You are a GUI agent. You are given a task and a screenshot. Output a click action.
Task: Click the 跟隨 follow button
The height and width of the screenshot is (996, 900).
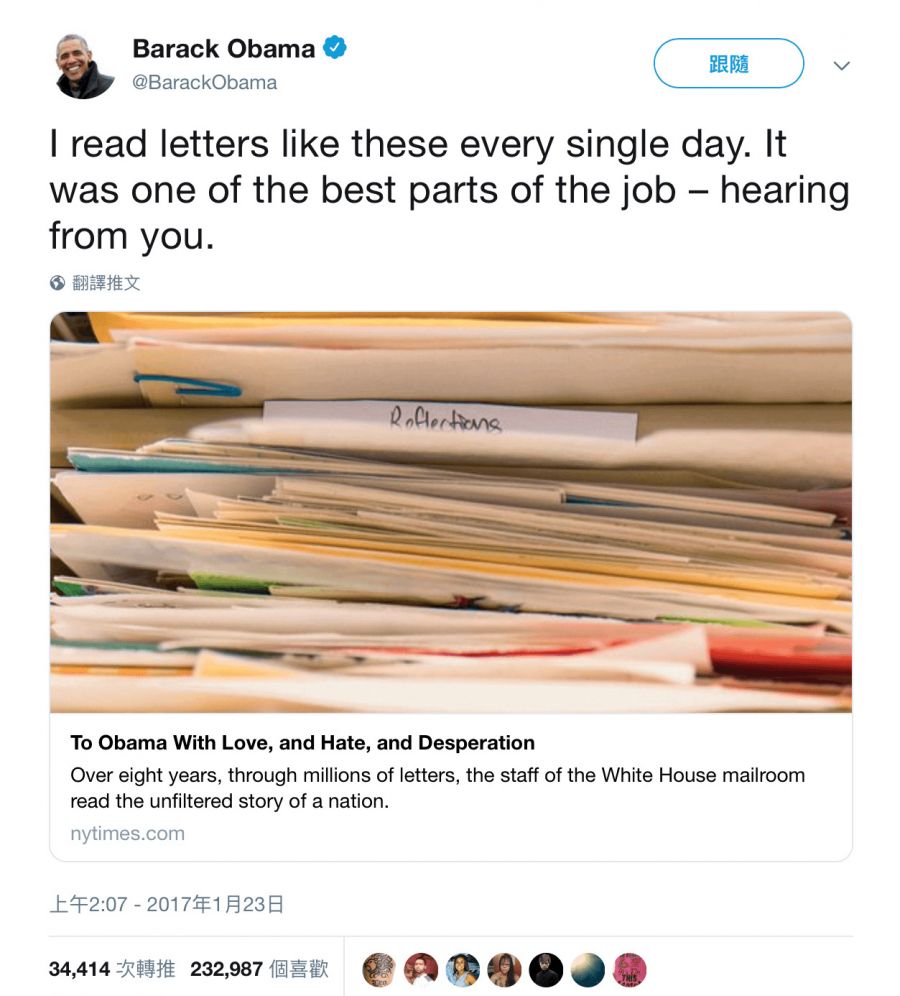point(729,64)
